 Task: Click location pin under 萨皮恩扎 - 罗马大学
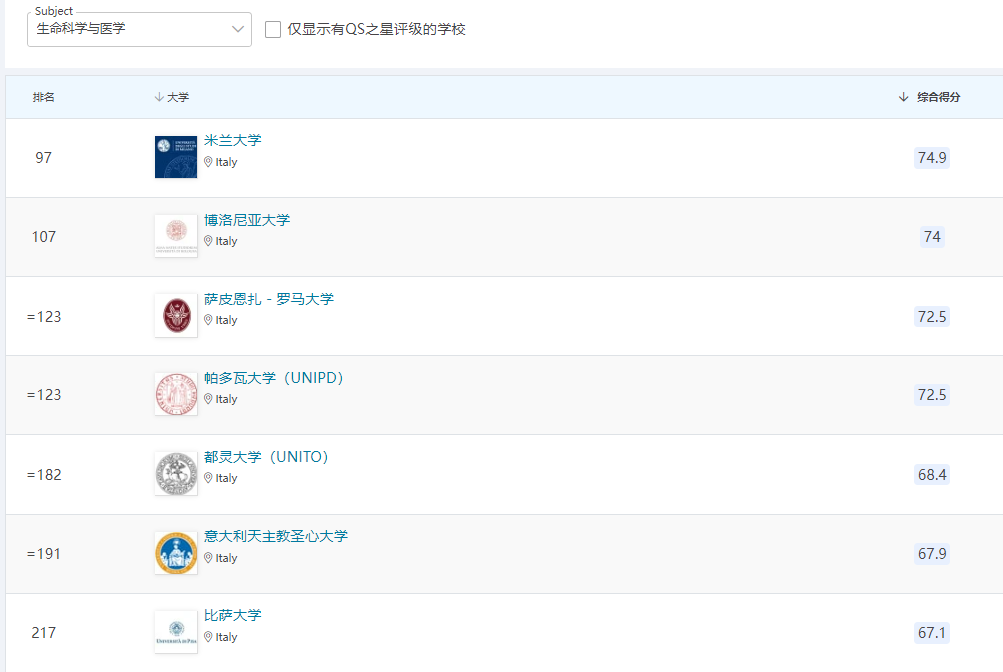[x=208, y=320]
